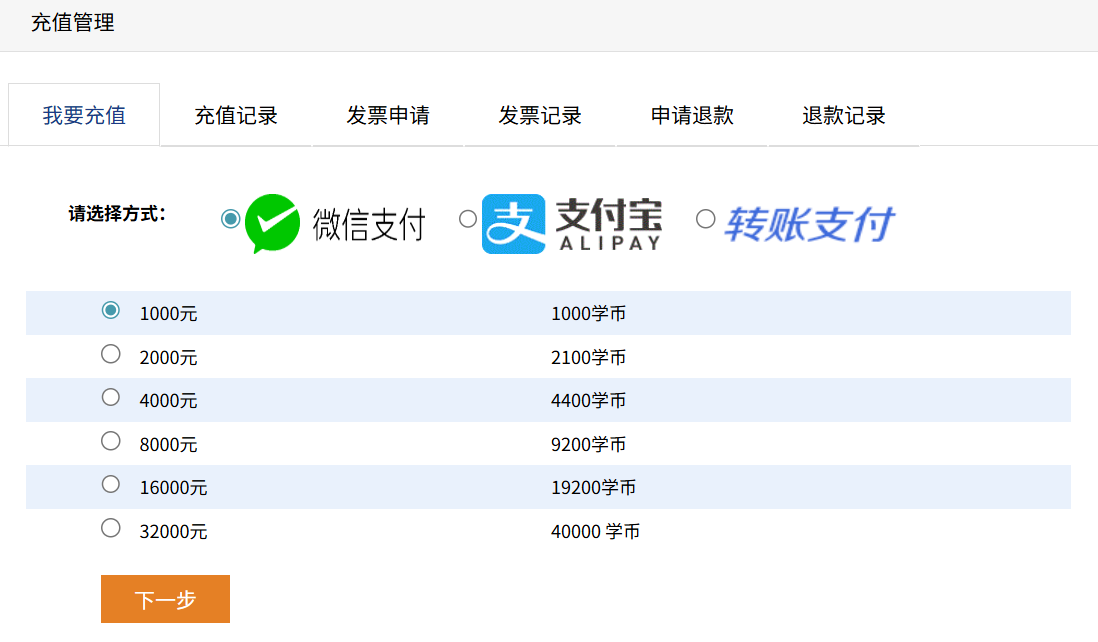Viewport: 1098px width, 642px height.
Task: Pick the 4000元 recharge radio button
Action: [x=111, y=398]
